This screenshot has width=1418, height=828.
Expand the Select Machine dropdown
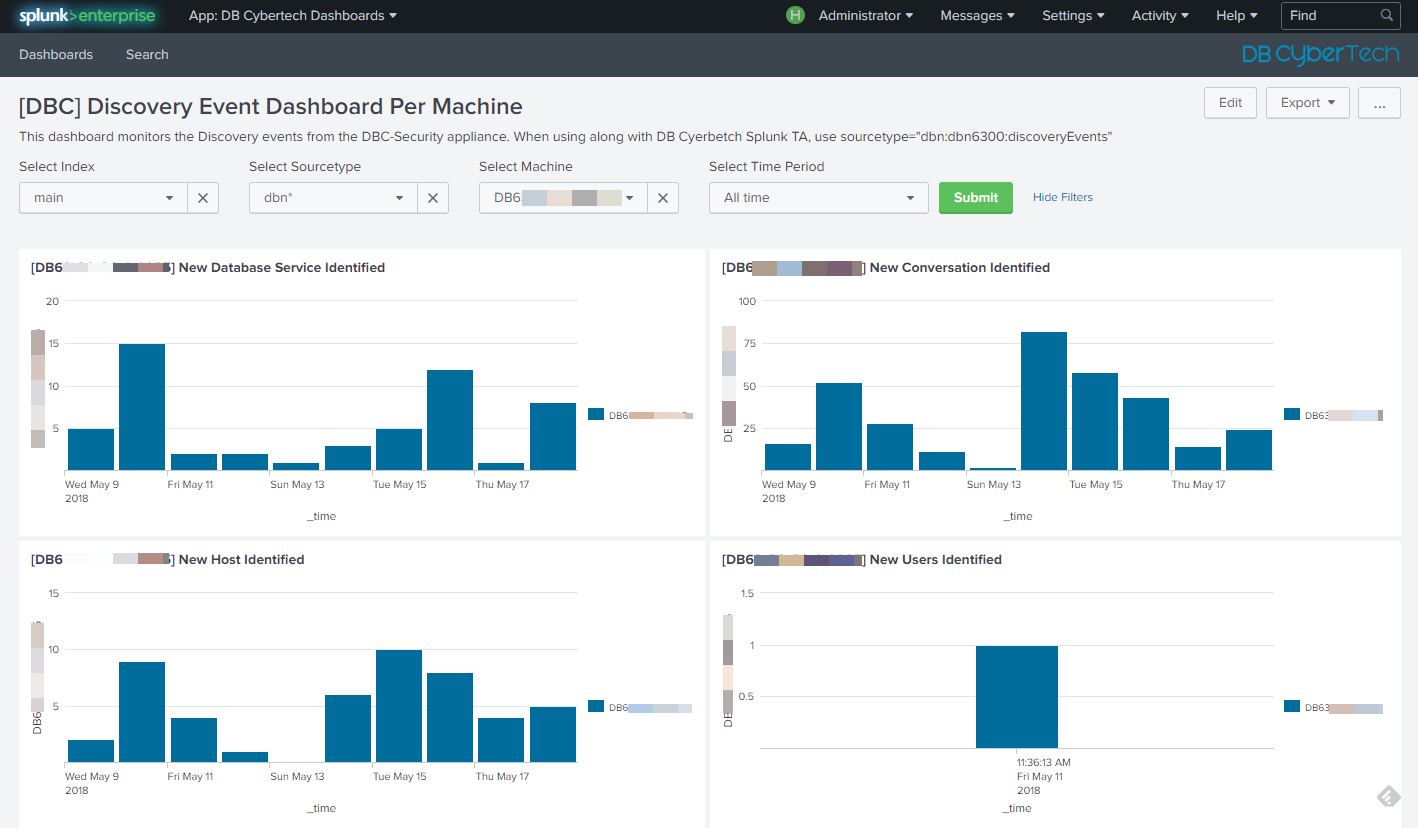(564, 198)
